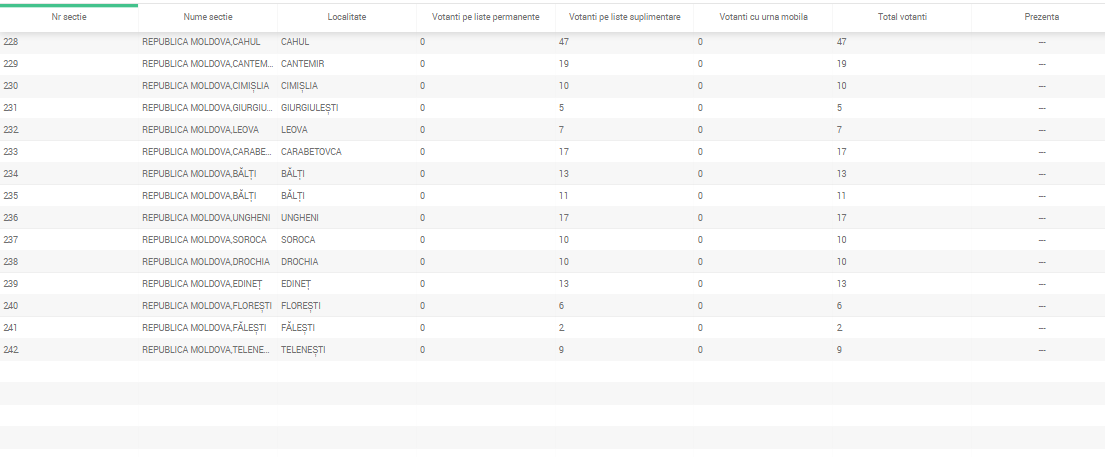Select REPUBLICA MOLDOVA,DROCHIA section name

click(206, 262)
